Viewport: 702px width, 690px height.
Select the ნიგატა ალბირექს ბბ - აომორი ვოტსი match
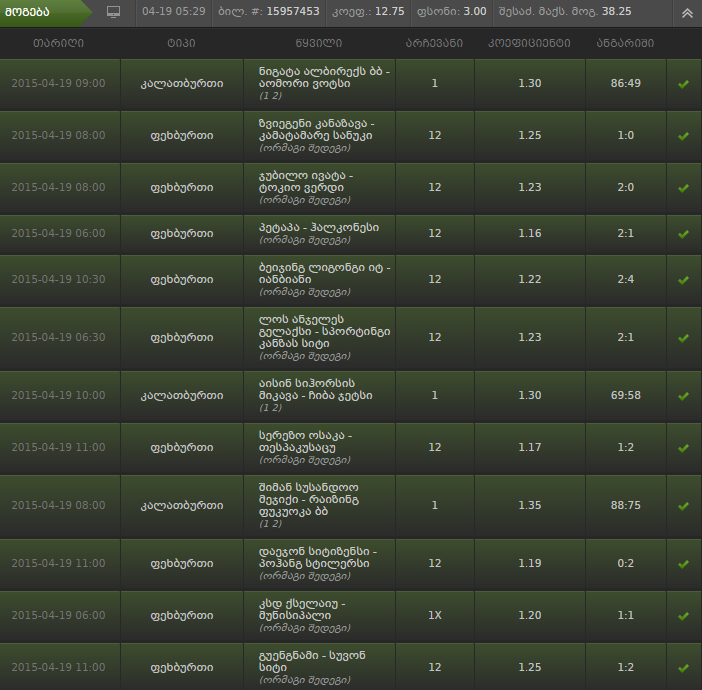(x=324, y=78)
